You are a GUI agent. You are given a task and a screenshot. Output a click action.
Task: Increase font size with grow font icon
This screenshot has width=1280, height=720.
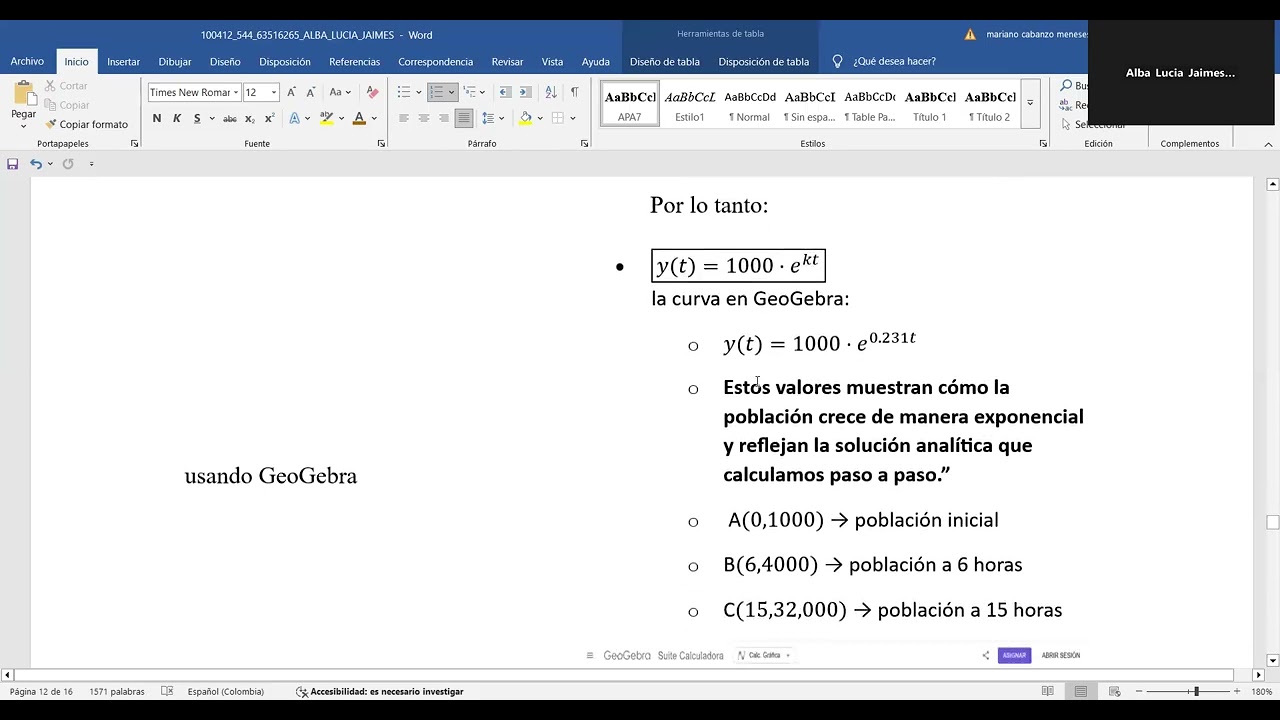click(x=291, y=92)
